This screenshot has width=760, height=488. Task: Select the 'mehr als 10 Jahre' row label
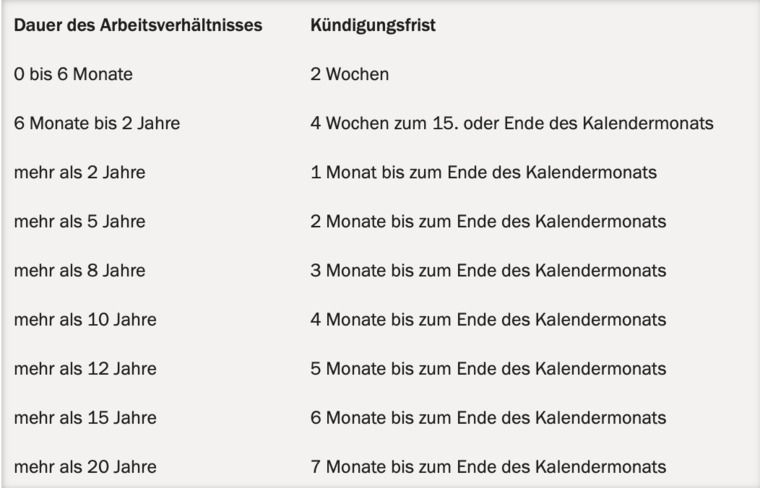click(x=85, y=319)
